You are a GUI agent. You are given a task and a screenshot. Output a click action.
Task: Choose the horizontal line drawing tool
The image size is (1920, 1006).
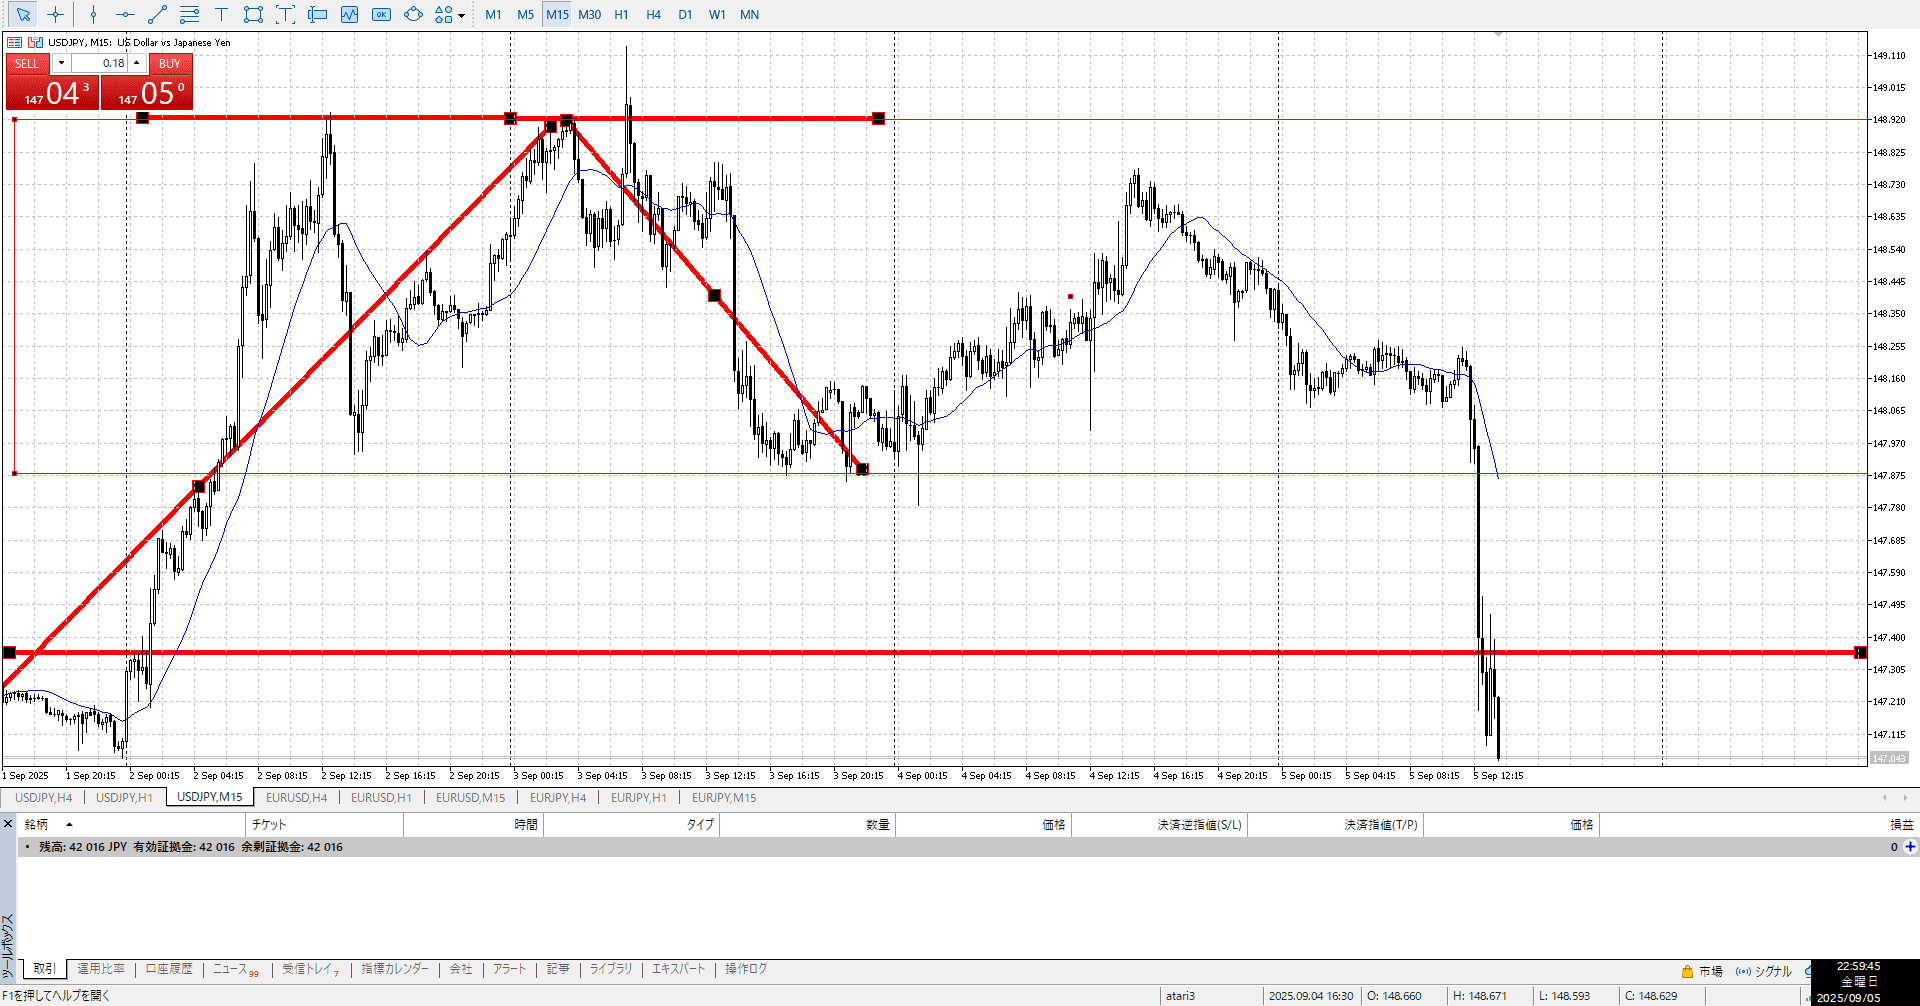(x=125, y=14)
